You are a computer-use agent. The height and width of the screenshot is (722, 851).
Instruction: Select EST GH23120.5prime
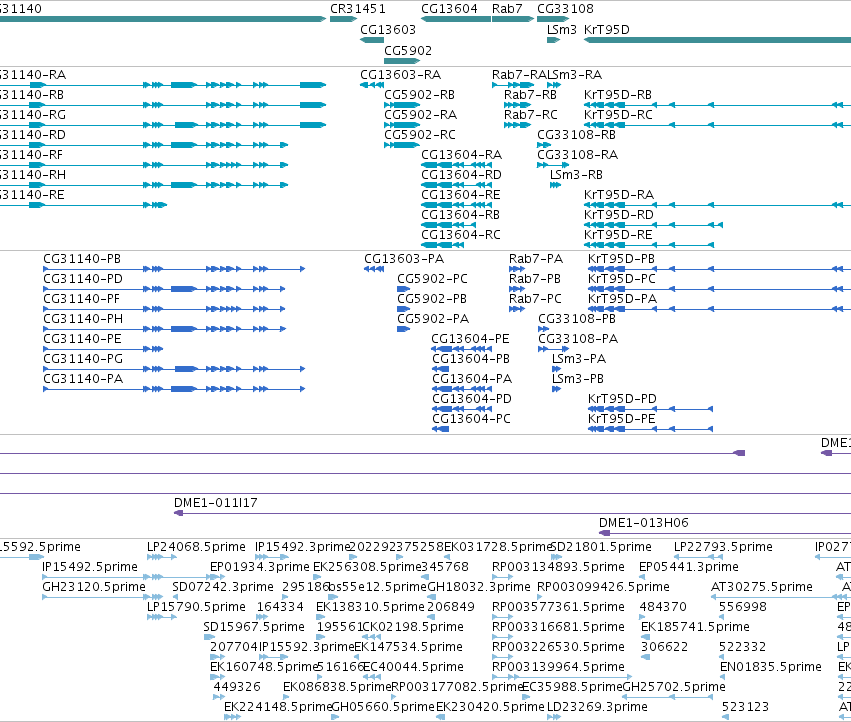94,587
